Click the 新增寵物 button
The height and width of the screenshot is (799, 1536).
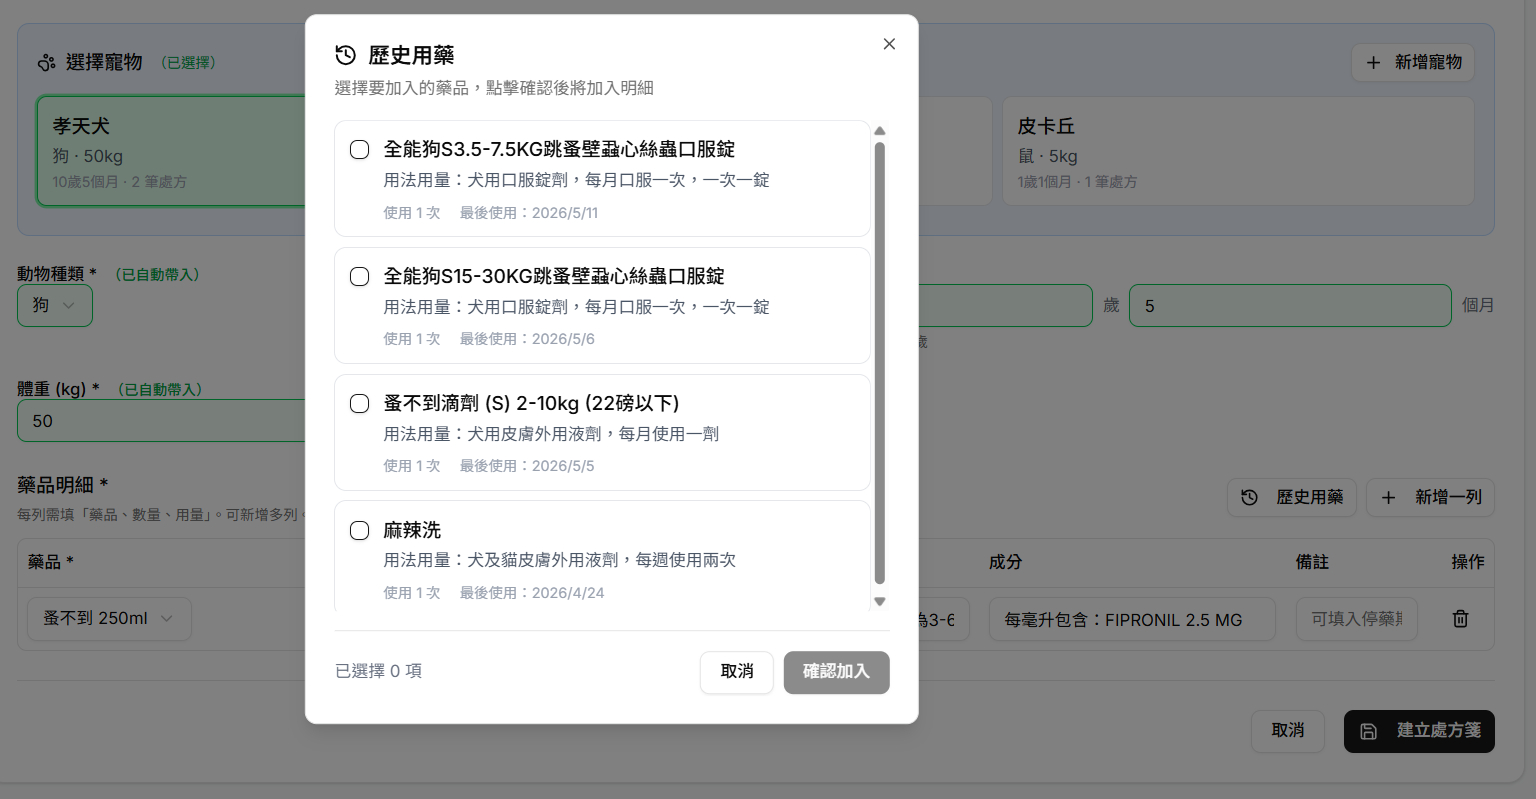[x=1413, y=63]
